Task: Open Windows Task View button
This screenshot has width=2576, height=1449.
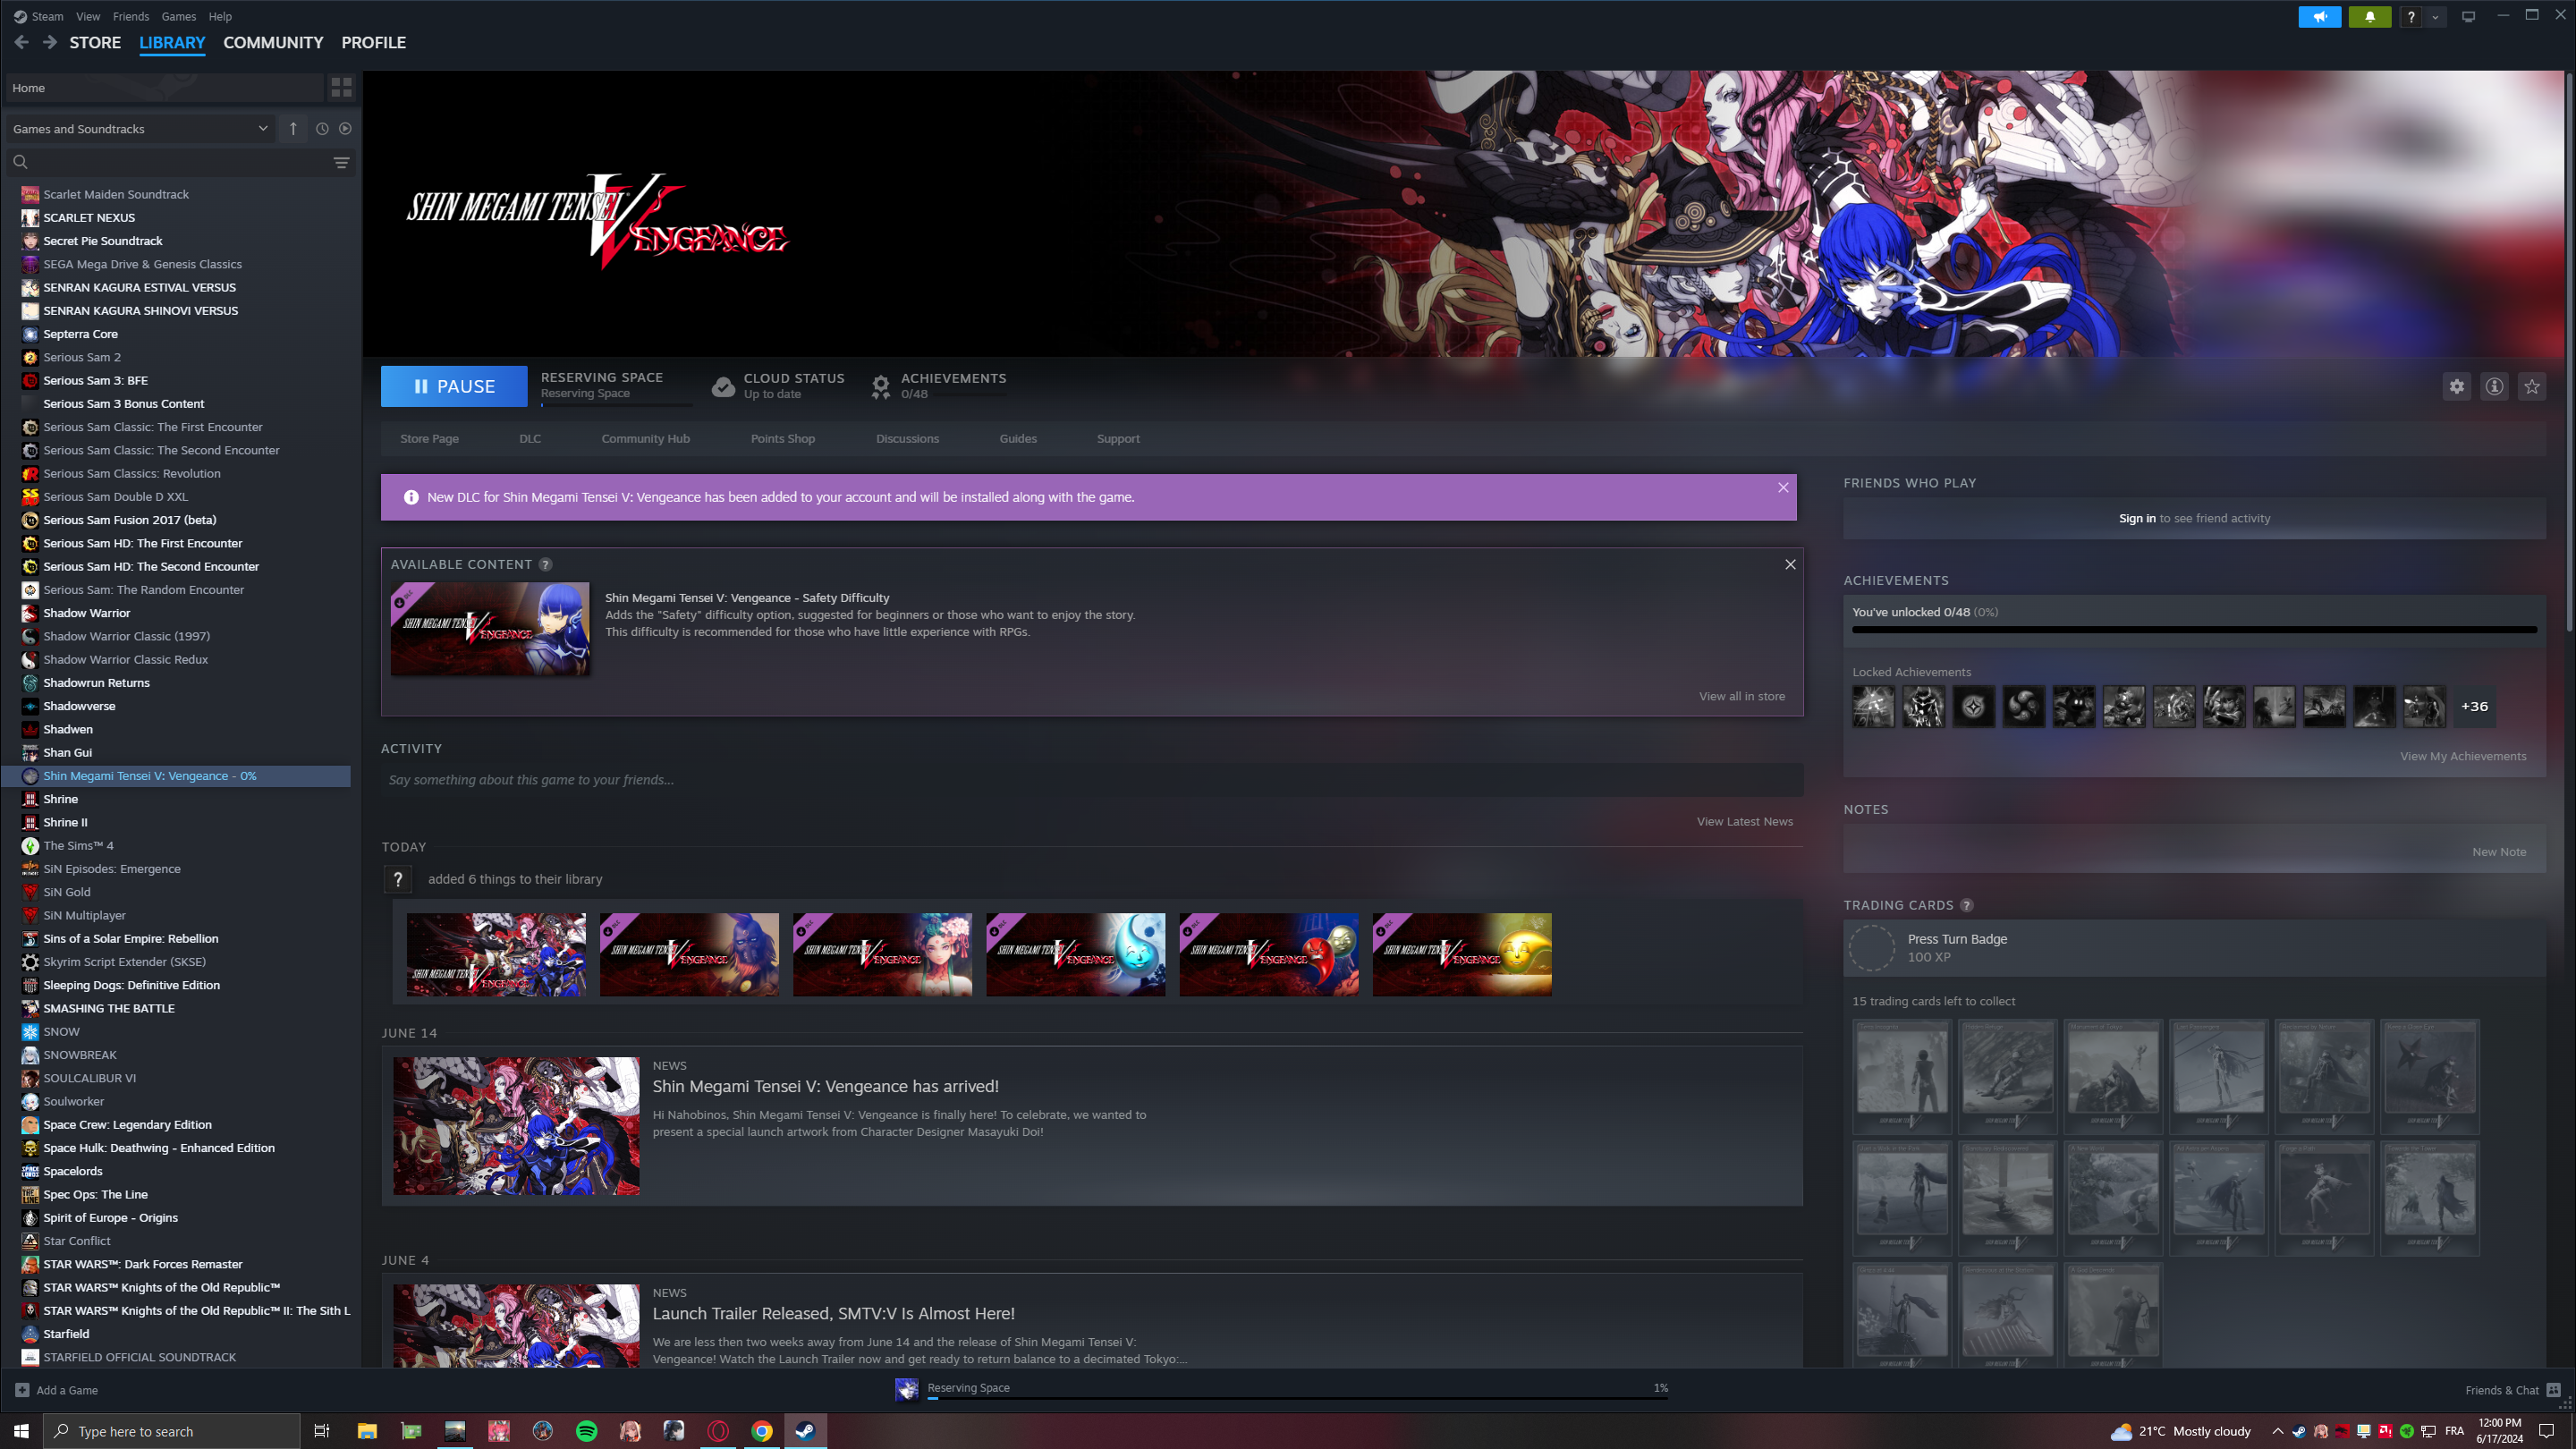Action: tap(322, 1431)
